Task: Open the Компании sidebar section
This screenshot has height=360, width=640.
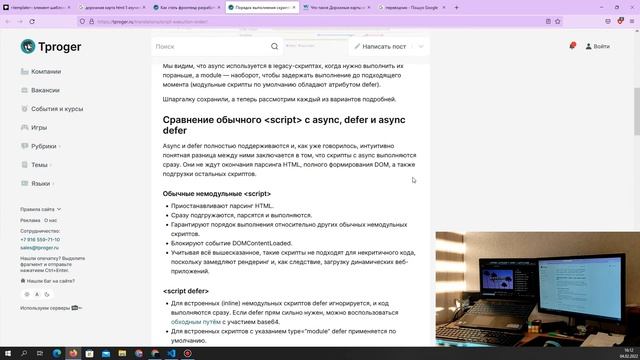Action: coord(41,71)
